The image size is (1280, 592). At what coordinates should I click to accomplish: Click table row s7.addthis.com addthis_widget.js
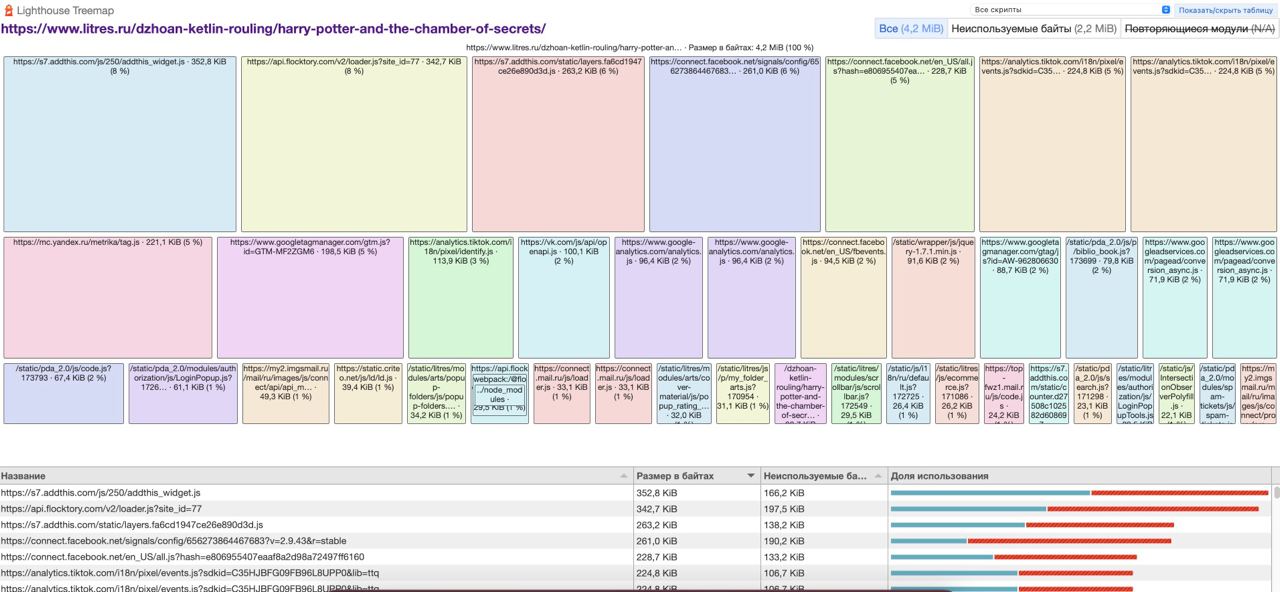[636, 493]
